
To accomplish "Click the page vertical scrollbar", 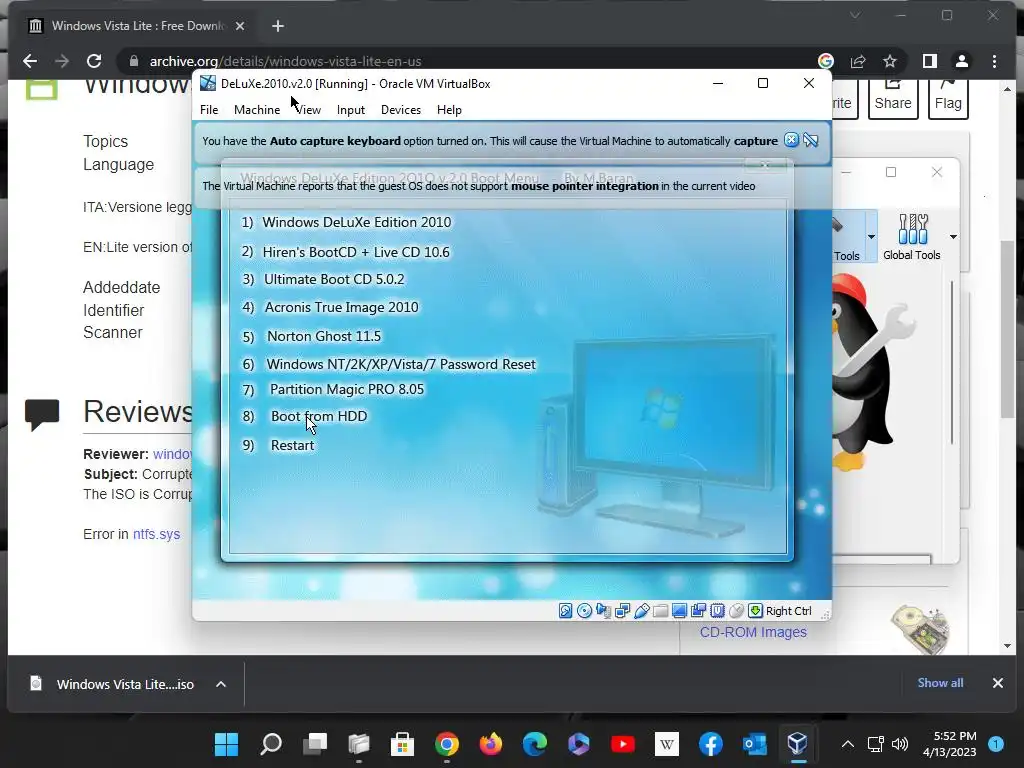I will click(x=1008, y=330).
